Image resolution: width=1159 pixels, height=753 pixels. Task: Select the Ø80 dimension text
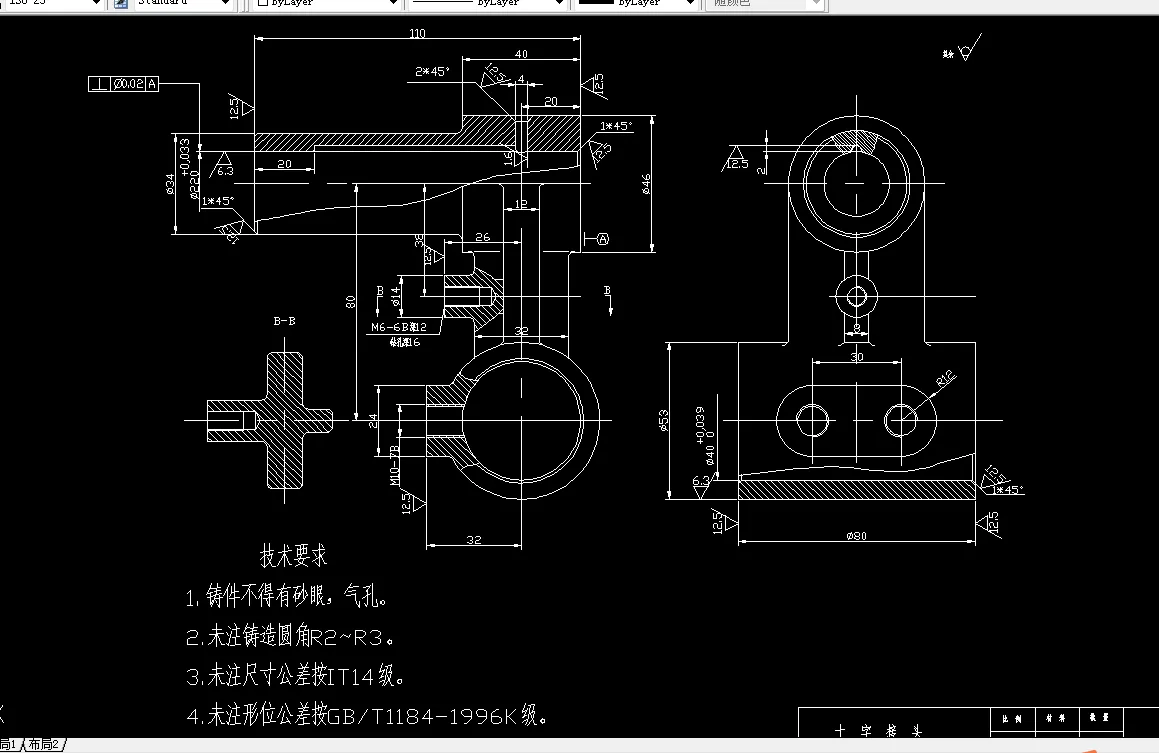pyautogui.click(x=855, y=535)
